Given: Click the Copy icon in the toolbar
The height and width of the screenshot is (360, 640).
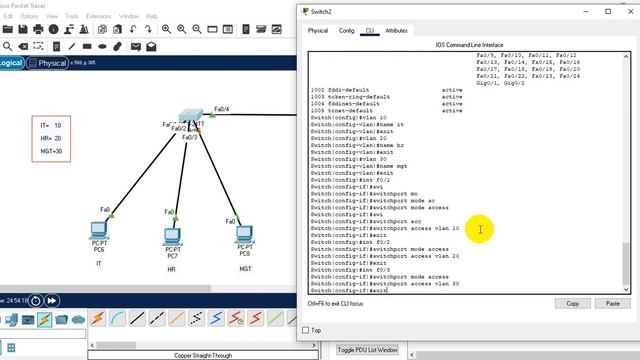Looking at the screenshot, I should tap(102, 29).
